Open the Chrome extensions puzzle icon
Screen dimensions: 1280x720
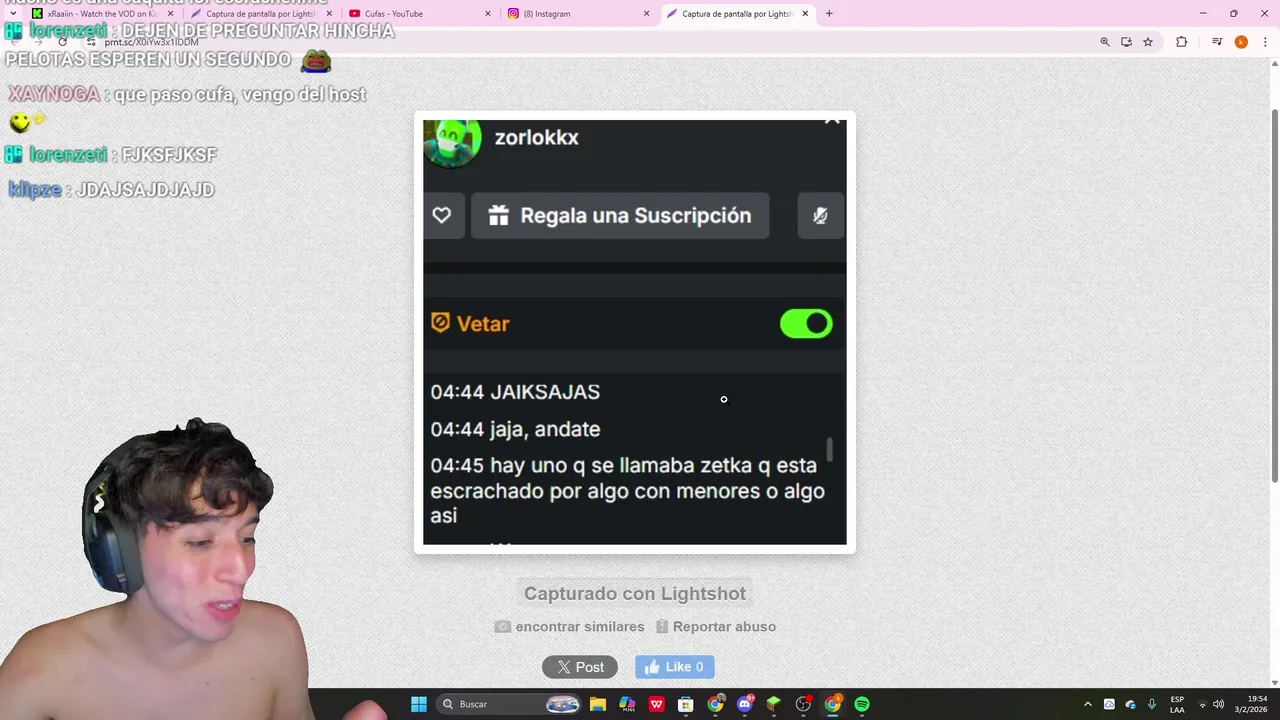1181,42
